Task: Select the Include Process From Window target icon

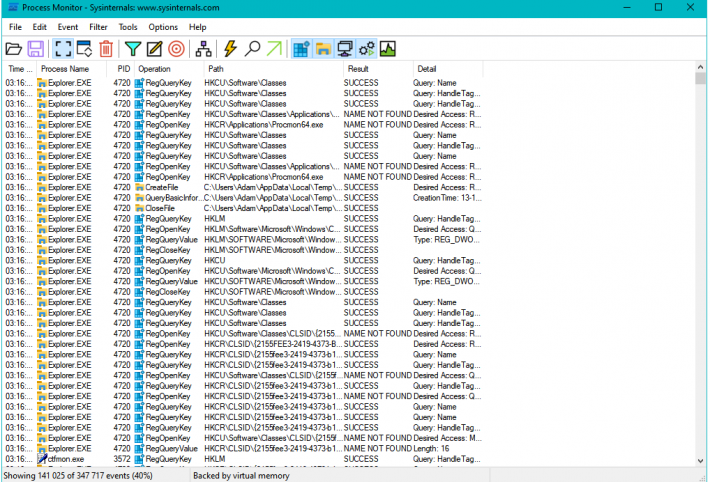Action: (176, 49)
